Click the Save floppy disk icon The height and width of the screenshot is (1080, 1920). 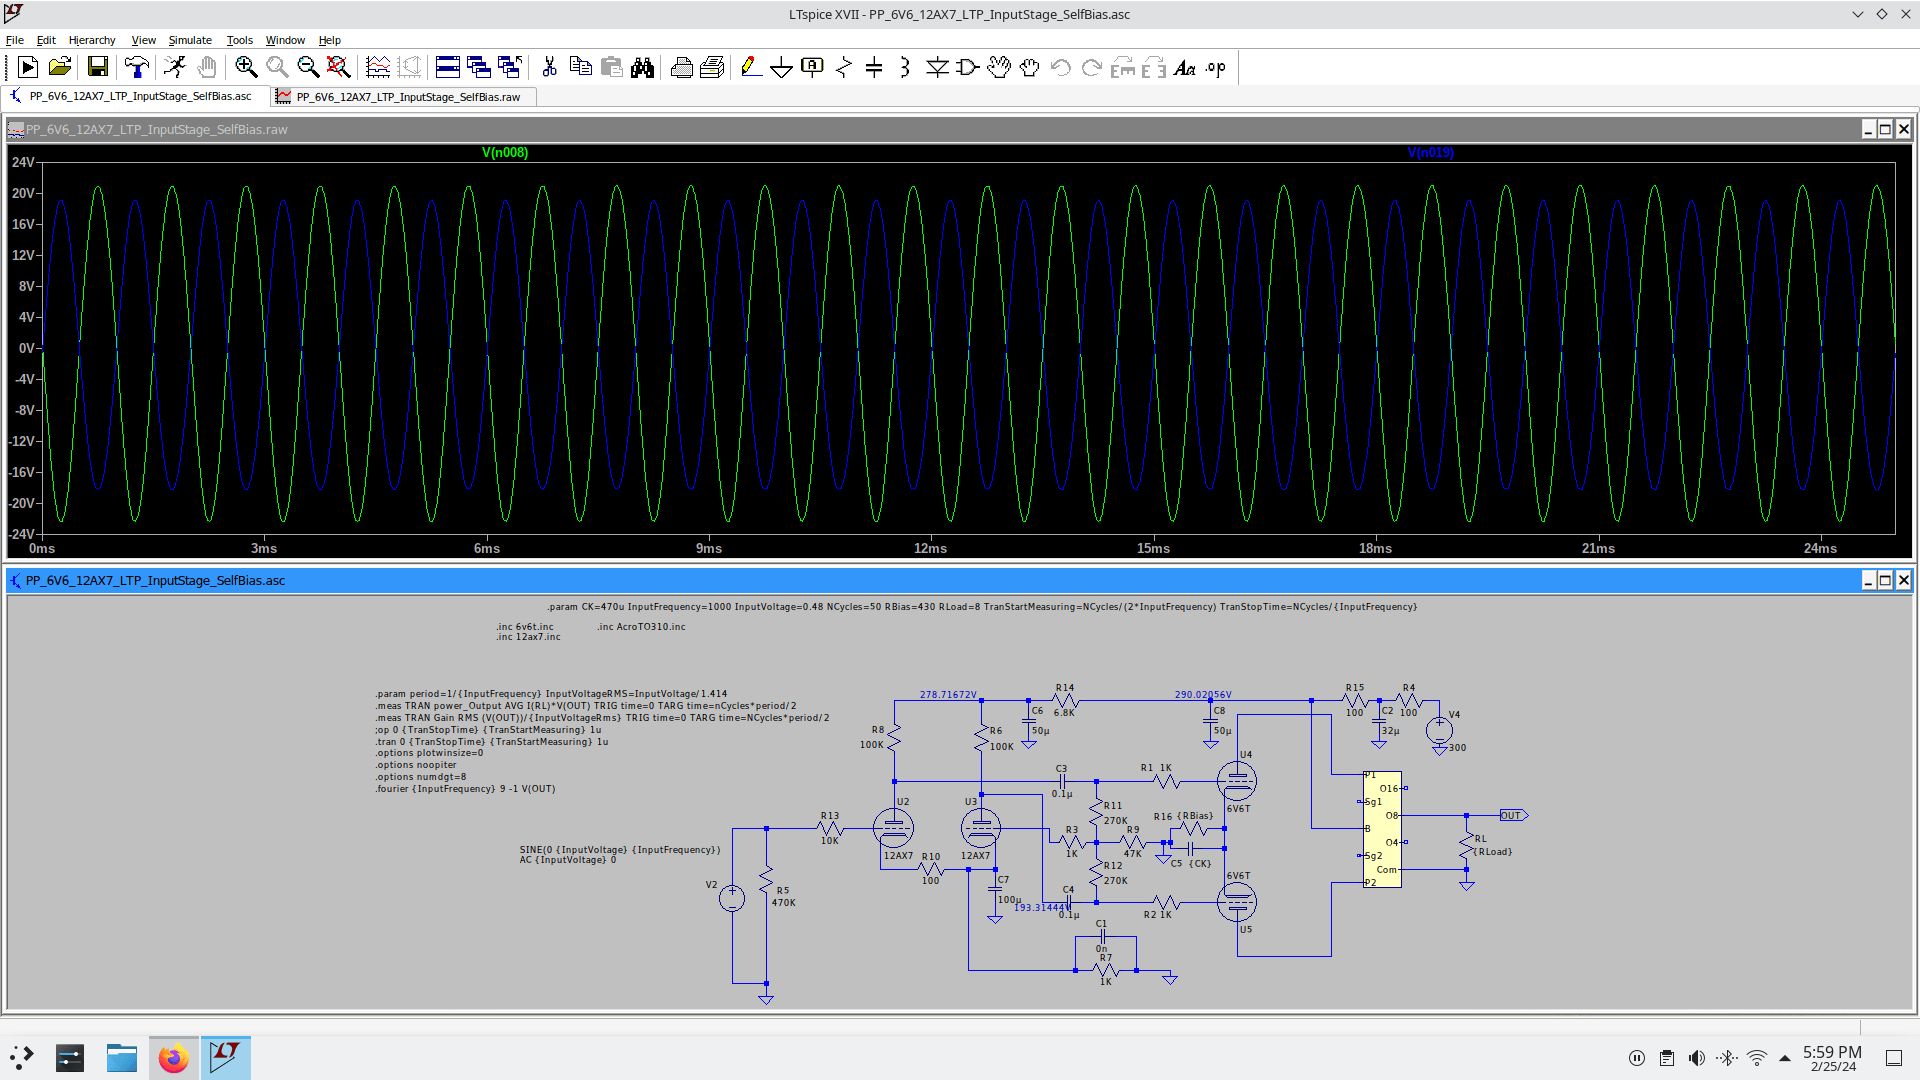(x=97, y=67)
